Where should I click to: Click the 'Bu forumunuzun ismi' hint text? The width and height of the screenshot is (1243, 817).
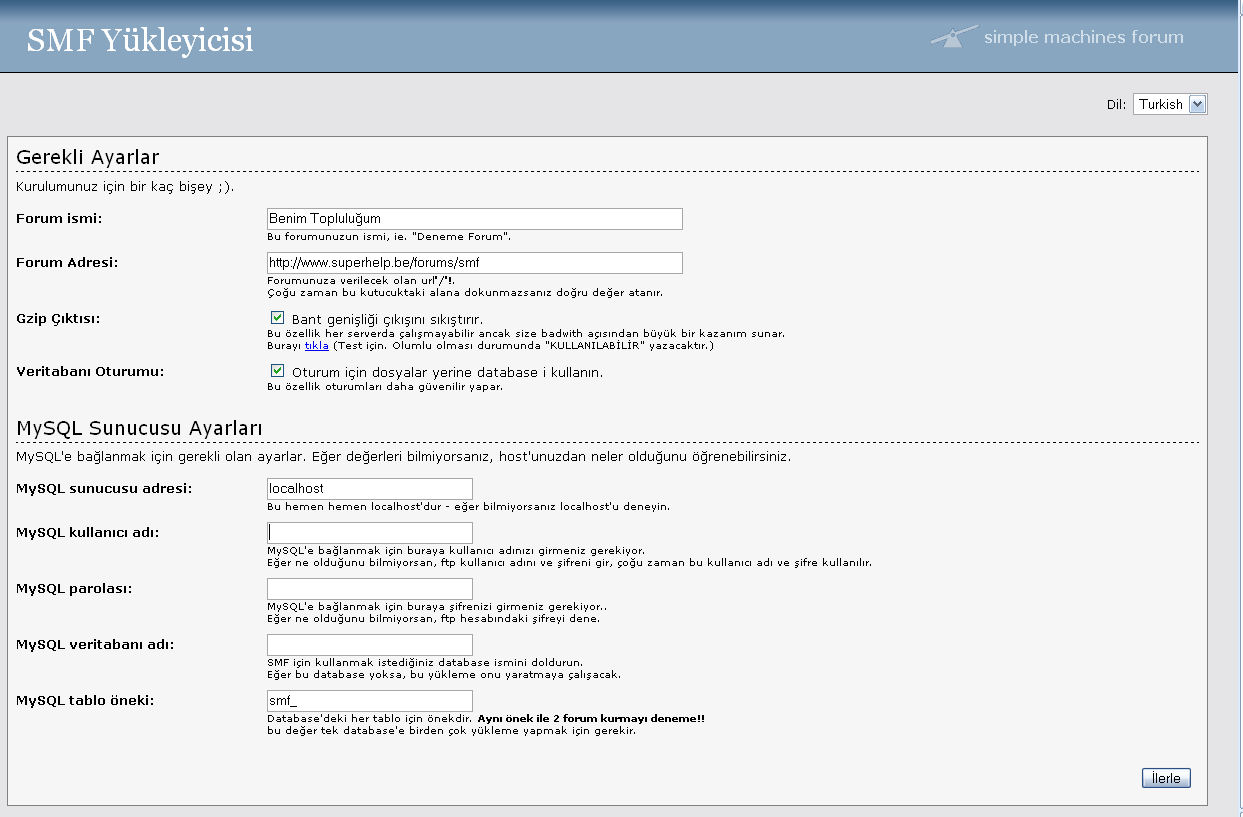(389, 237)
